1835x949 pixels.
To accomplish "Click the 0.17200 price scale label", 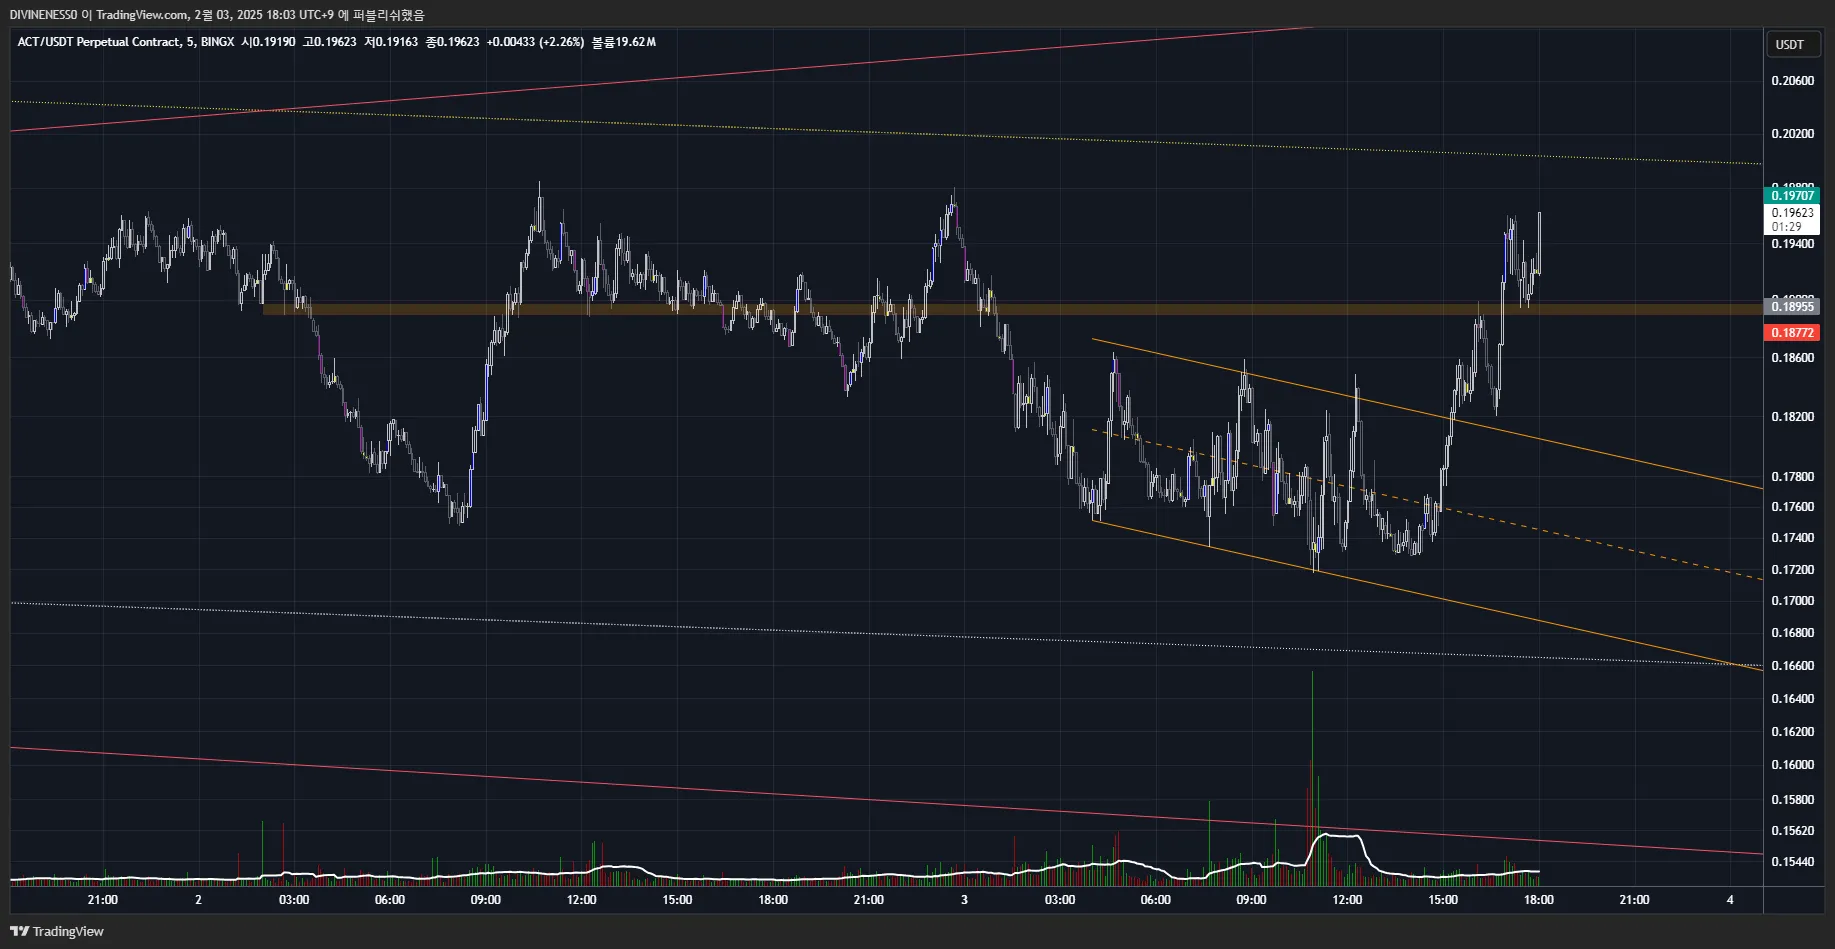I will click(1792, 570).
